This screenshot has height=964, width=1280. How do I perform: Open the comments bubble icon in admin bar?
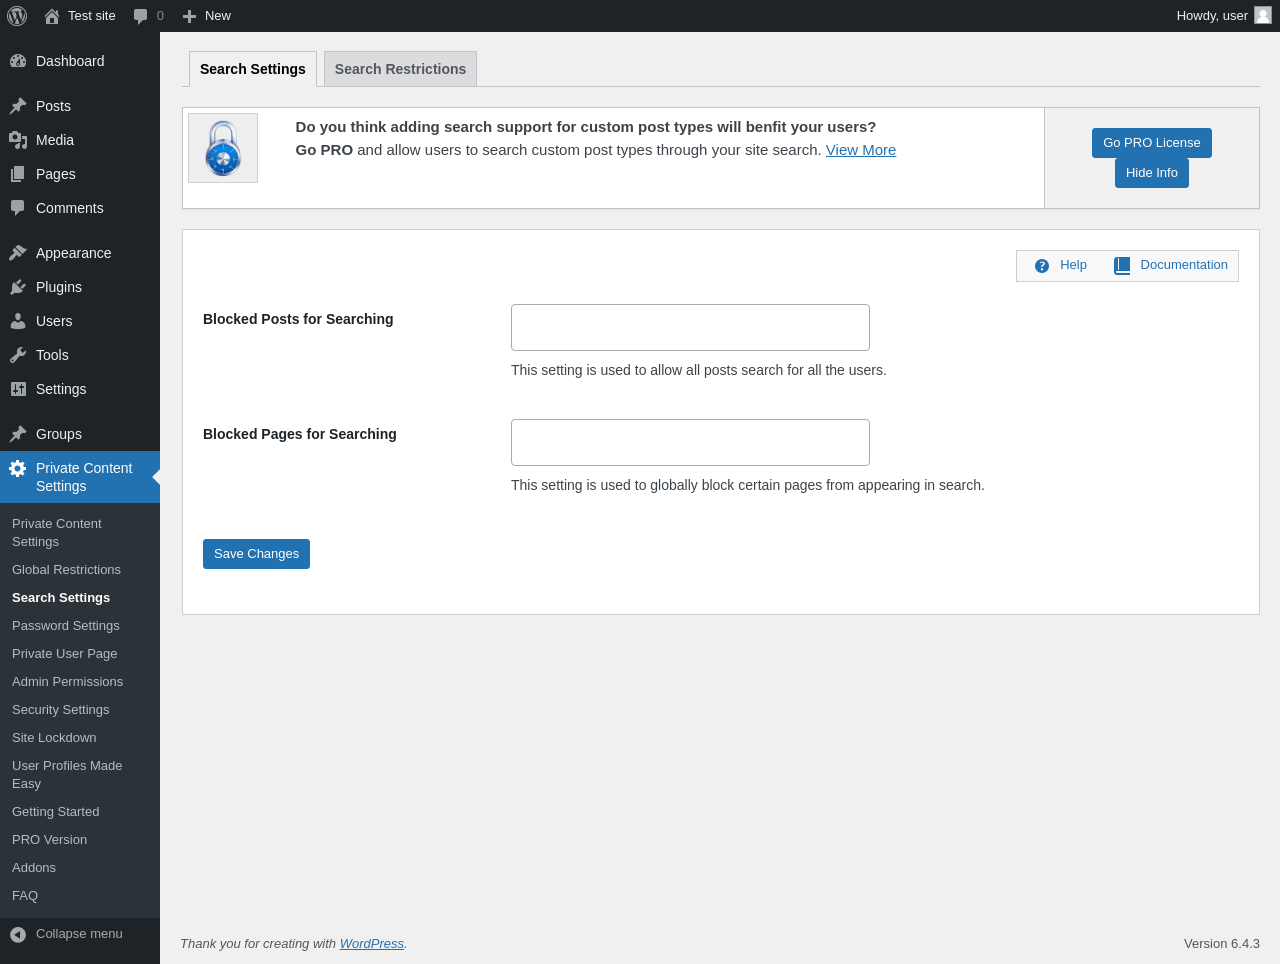pyautogui.click(x=141, y=16)
